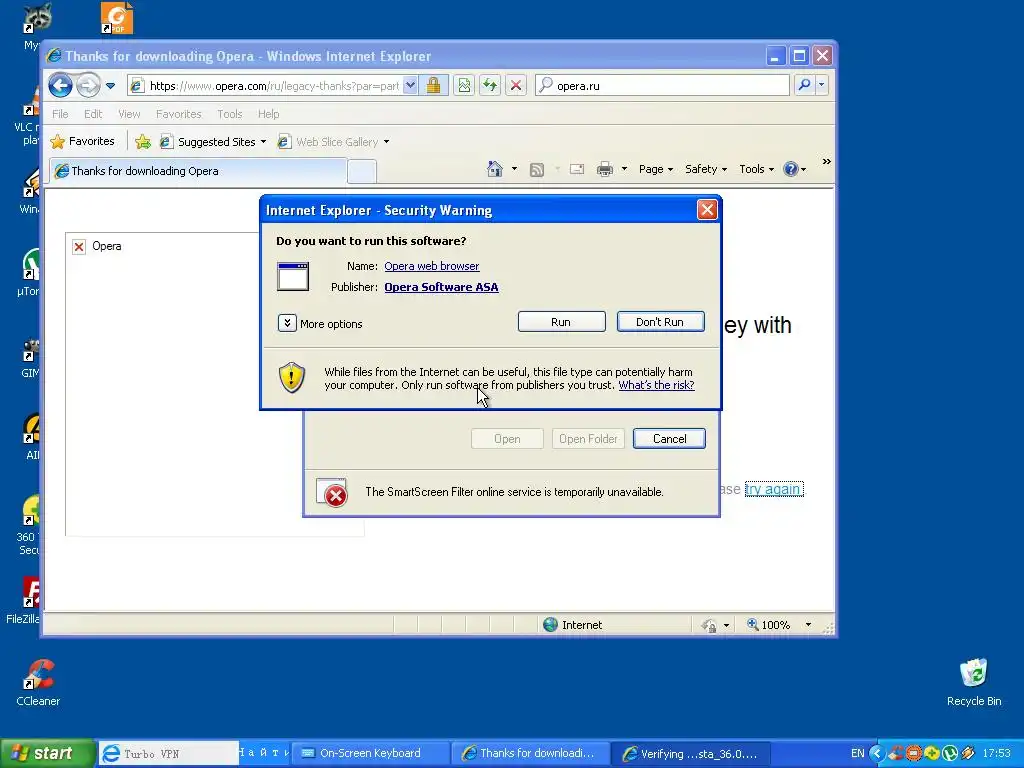This screenshot has width=1024, height=768.
Task: Open the View menu
Action: point(129,114)
